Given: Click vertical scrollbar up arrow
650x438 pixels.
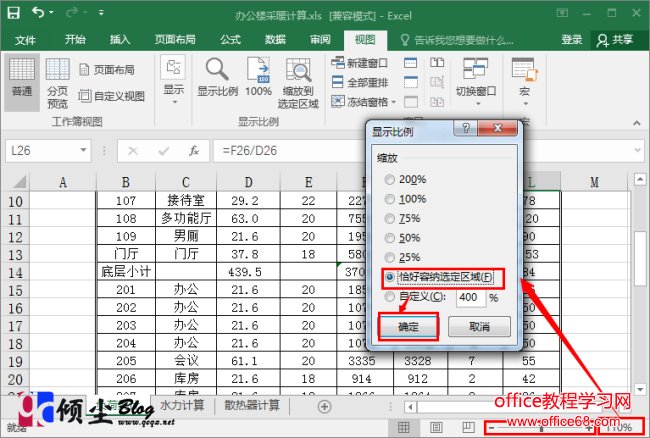Looking at the screenshot, I should click(x=640, y=179).
